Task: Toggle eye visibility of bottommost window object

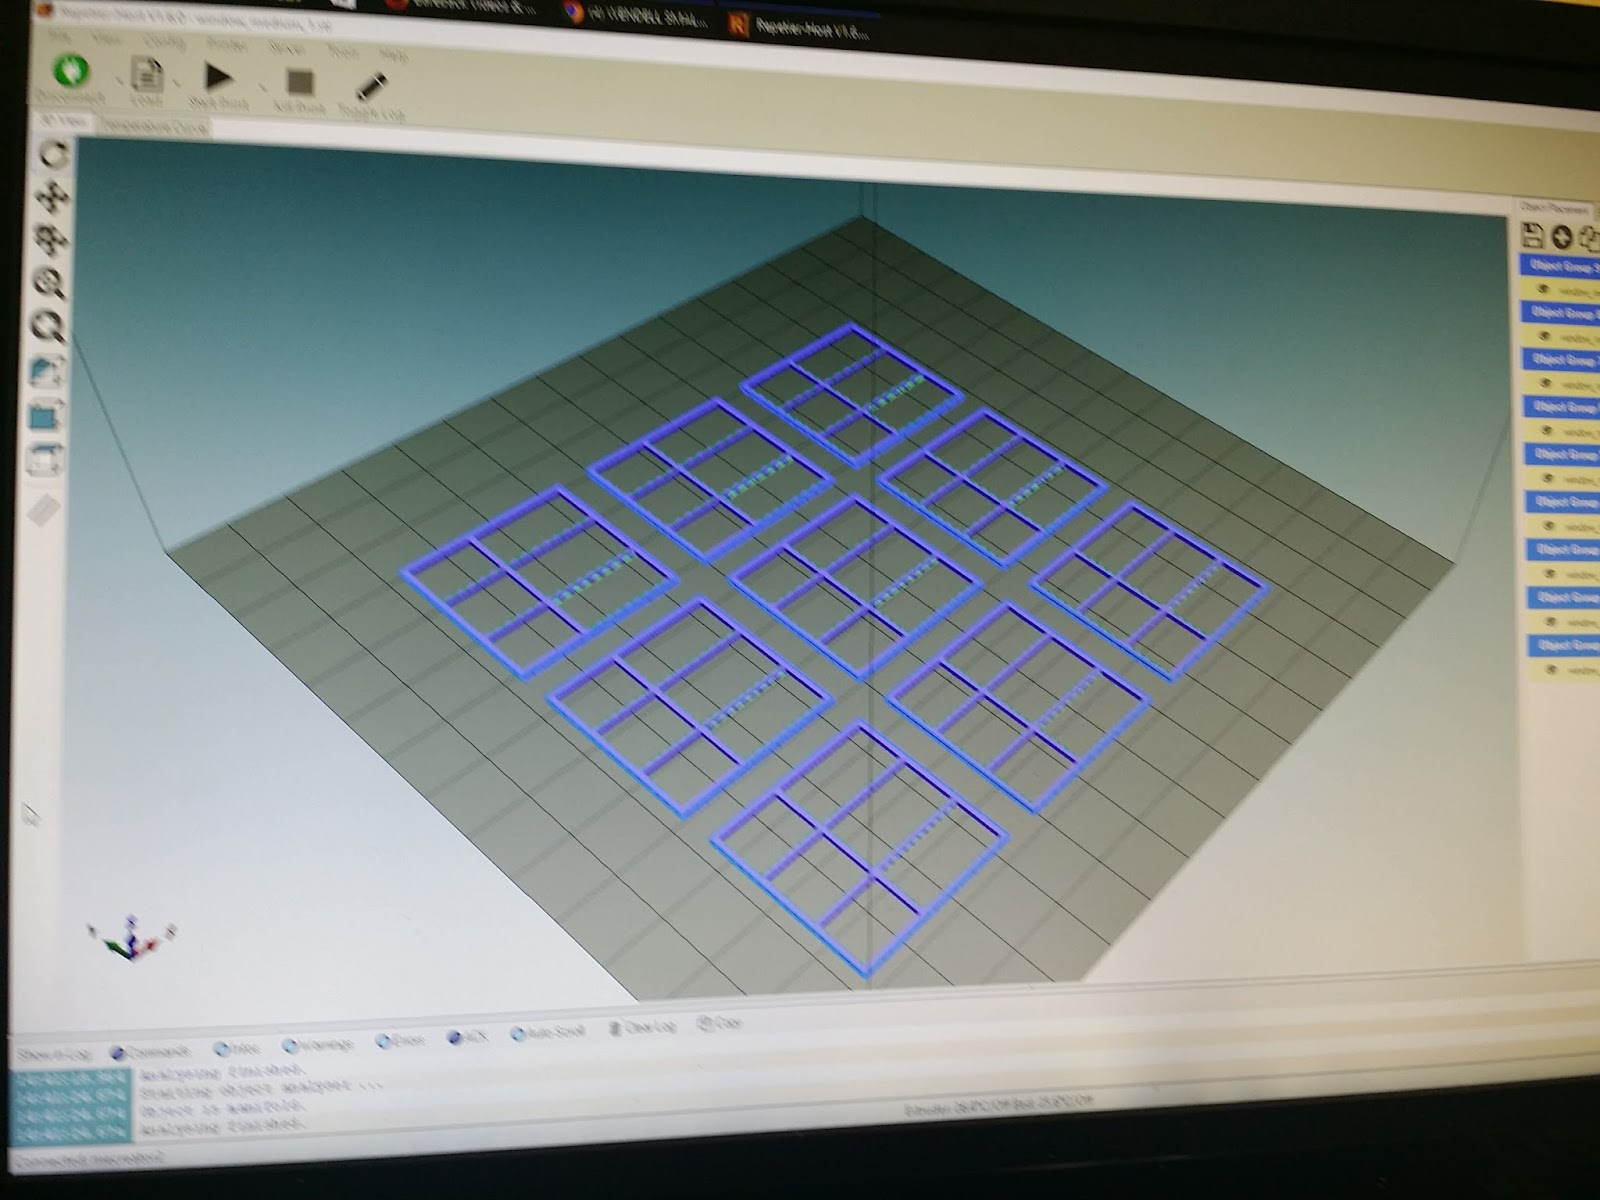Action: point(1552,670)
